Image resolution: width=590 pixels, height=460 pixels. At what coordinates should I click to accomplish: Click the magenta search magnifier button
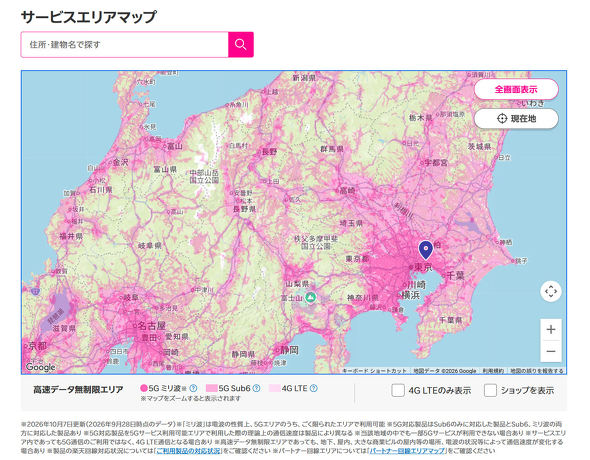coord(240,44)
